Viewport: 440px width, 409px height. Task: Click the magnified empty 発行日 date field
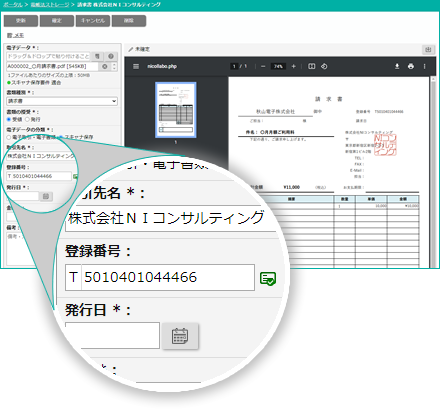[112, 335]
